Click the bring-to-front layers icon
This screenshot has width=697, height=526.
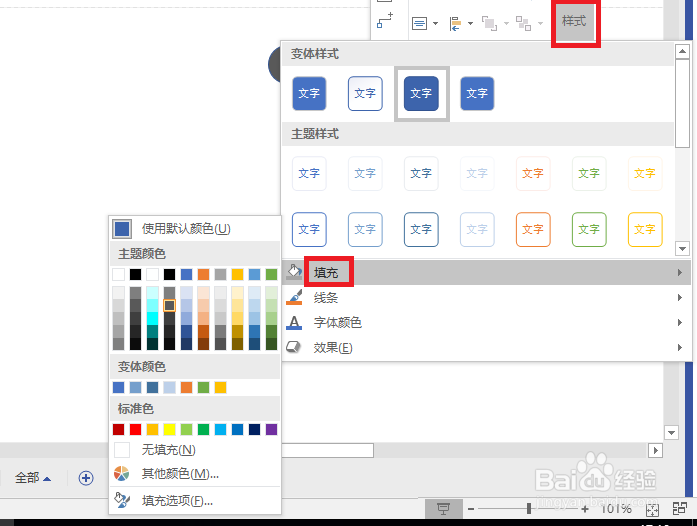[489, 24]
